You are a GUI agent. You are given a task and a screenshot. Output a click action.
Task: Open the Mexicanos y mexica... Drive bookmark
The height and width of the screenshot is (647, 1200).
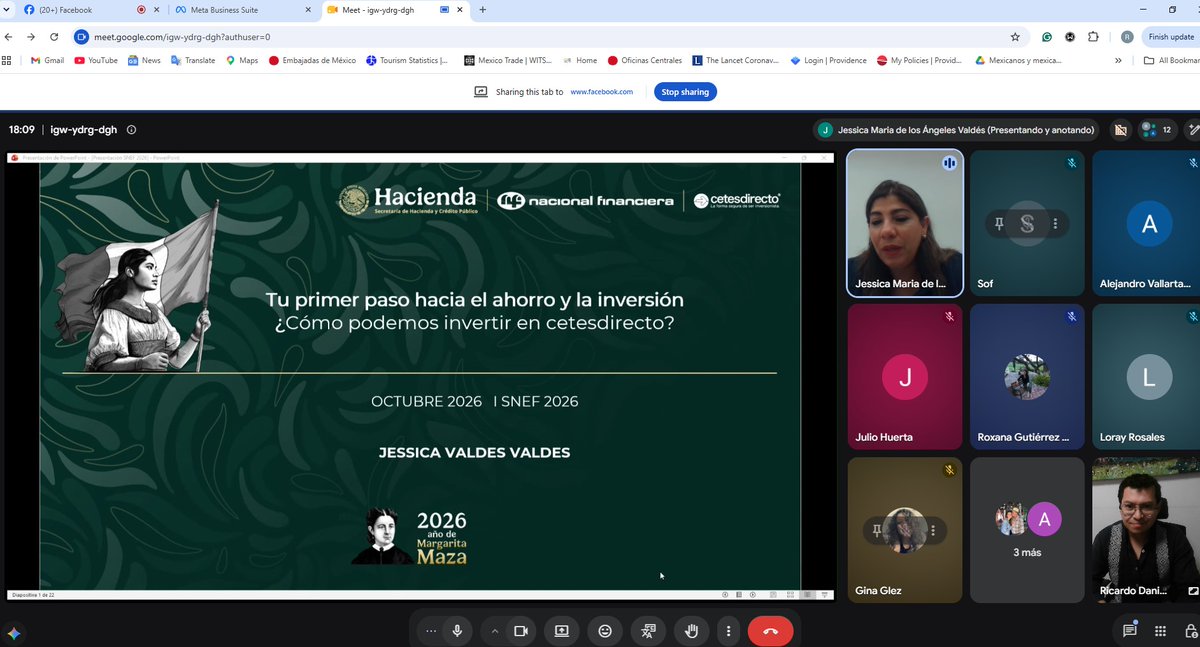click(1019, 60)
